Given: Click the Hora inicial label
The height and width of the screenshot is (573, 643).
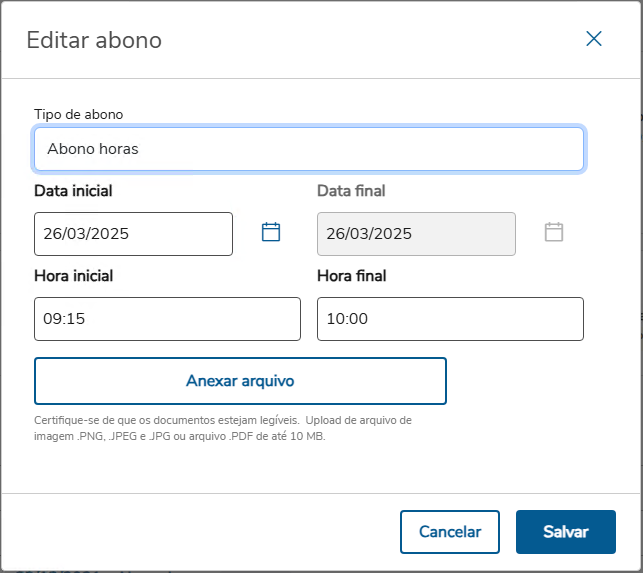Looking at the screenshot, I should (x=73, y=276).
